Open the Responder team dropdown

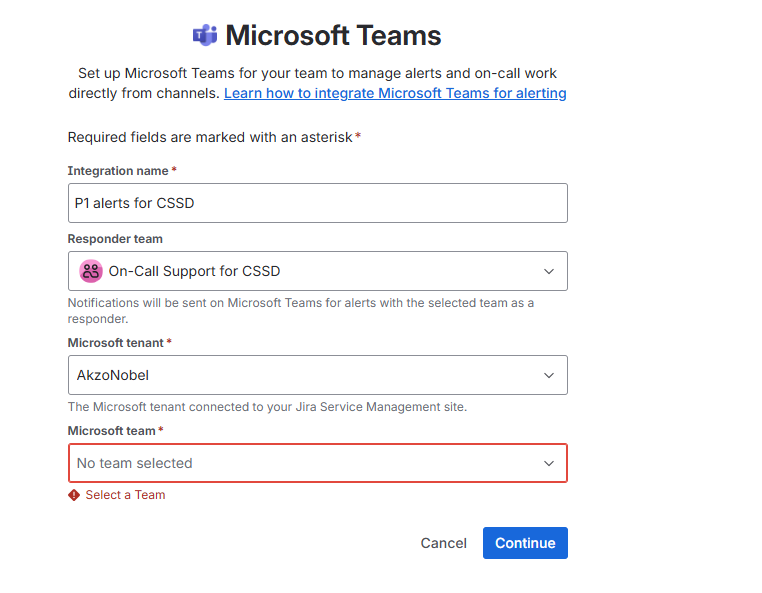pyautogui.click(x=318, y=271)
